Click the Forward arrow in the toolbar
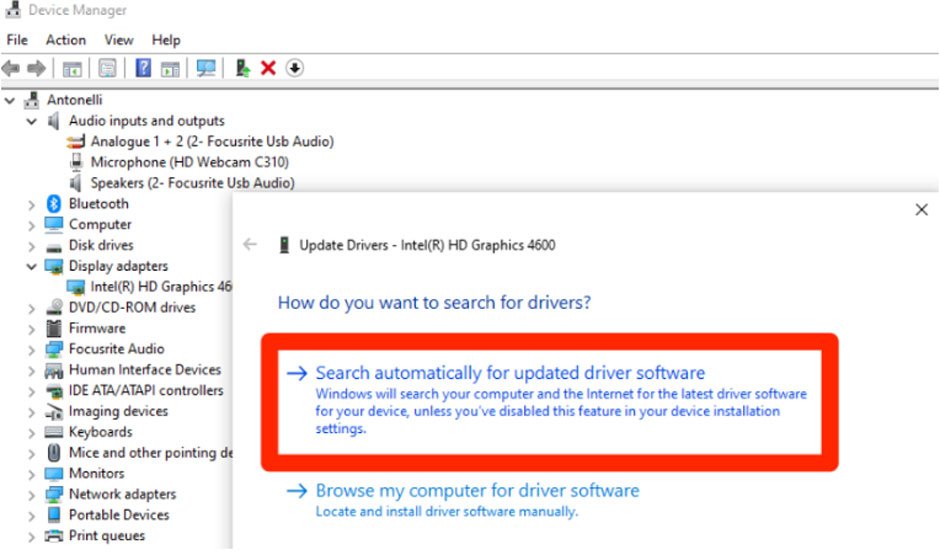 (37, 68)
